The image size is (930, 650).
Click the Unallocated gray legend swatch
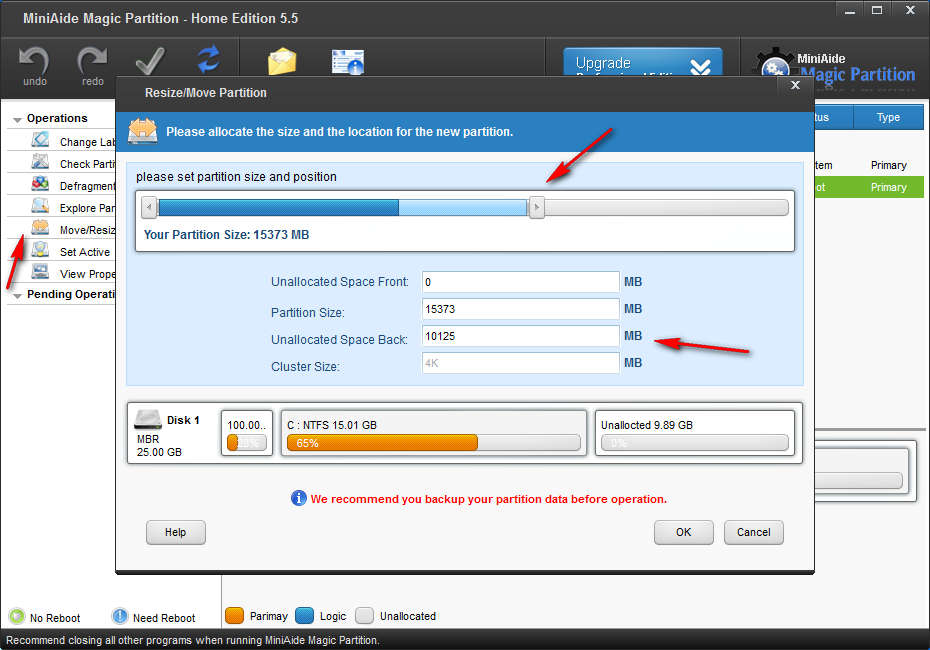click(364, 616)
